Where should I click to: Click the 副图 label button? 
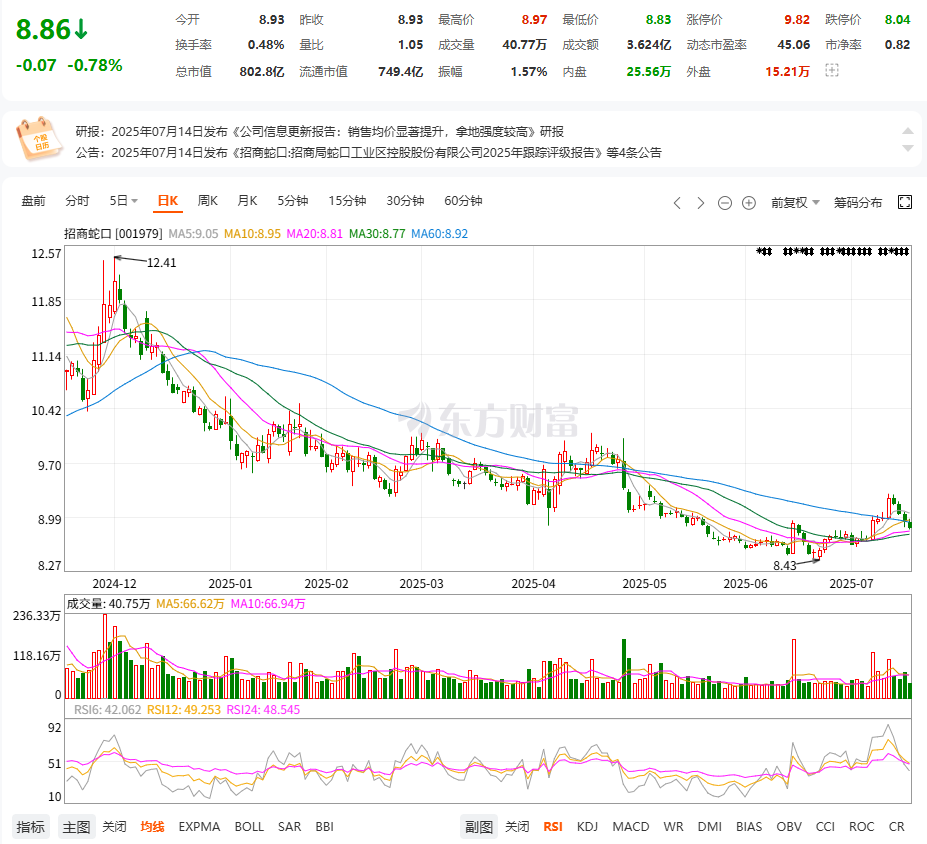479,826
